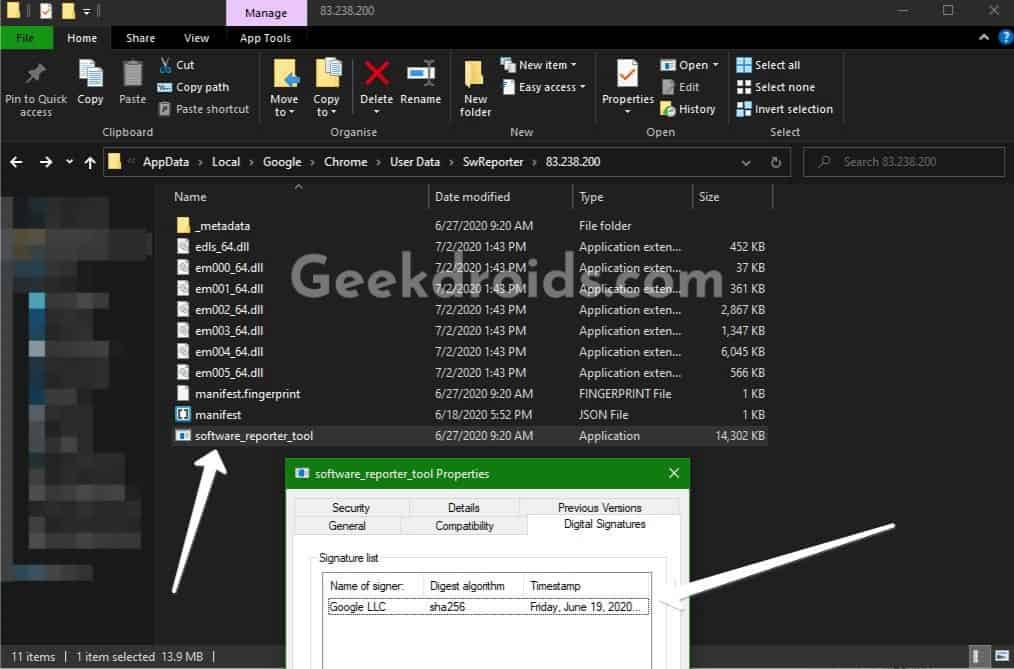The image size is (1014, 669).
Task: Click the Copy ribbon icon
Action: coord(90,83)
